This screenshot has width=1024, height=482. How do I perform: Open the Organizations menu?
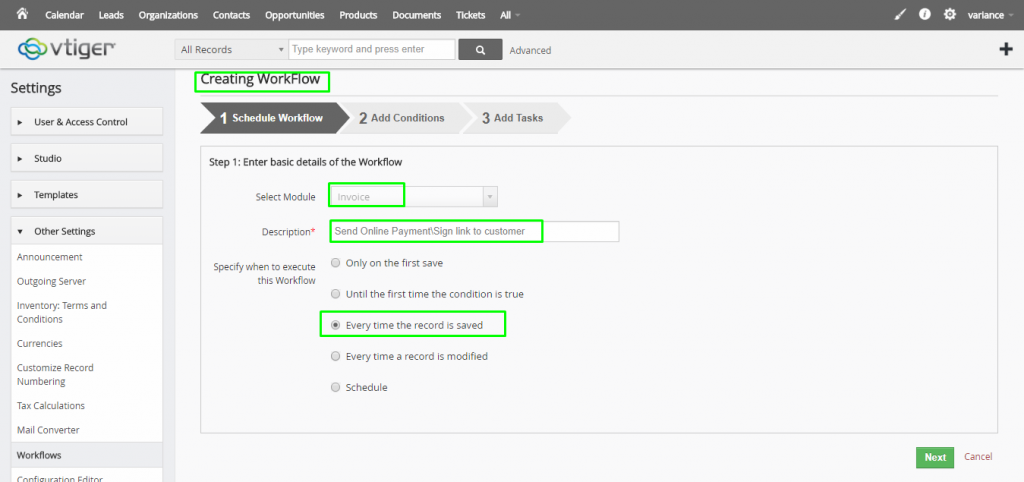[x=168, y=15]
